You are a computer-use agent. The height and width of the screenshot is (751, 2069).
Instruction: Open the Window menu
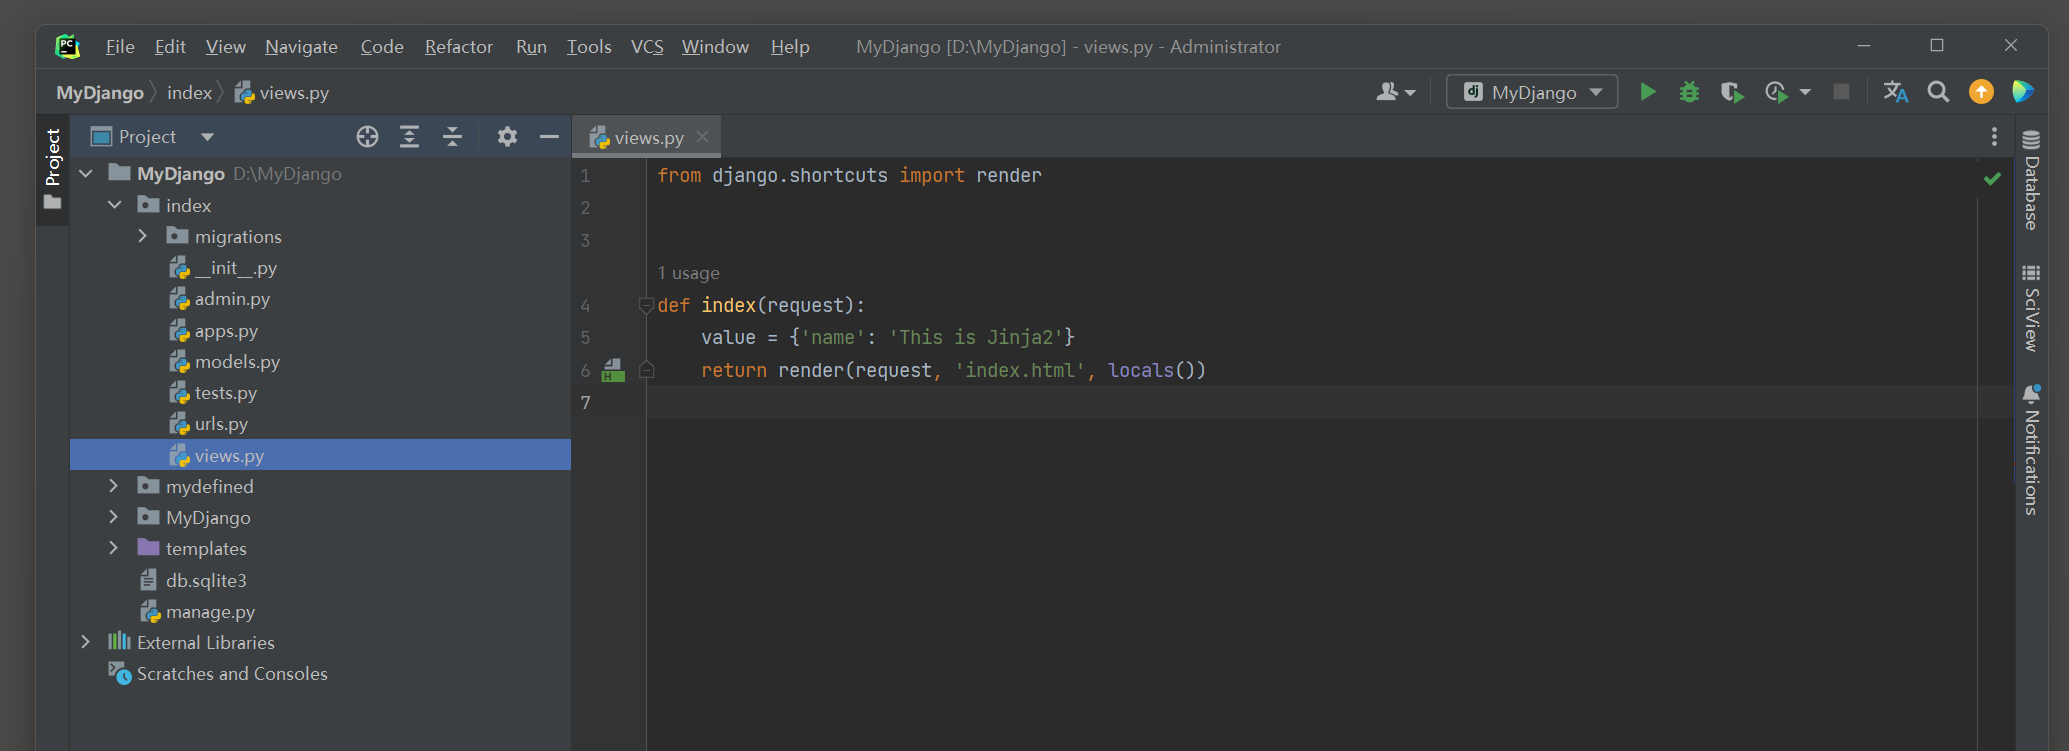pos(715,46)
